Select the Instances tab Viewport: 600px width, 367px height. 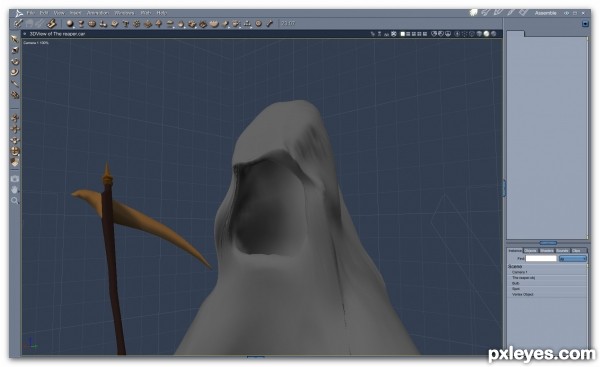[515, 251]
